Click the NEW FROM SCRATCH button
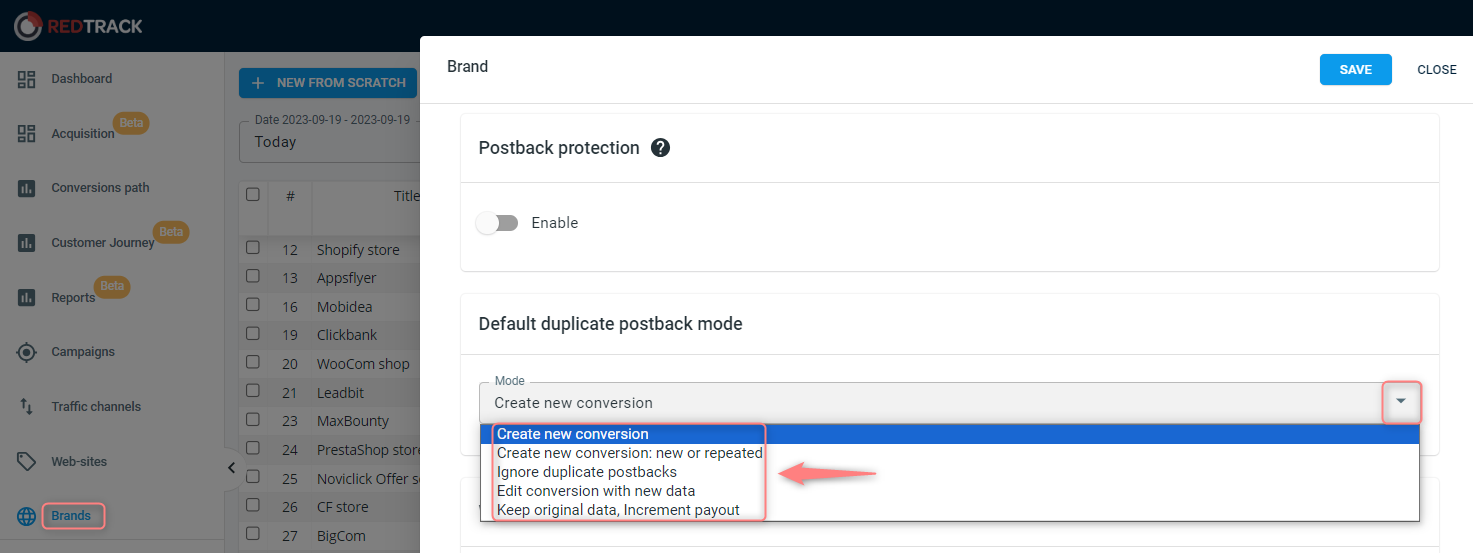 click(x=329, y=83)
